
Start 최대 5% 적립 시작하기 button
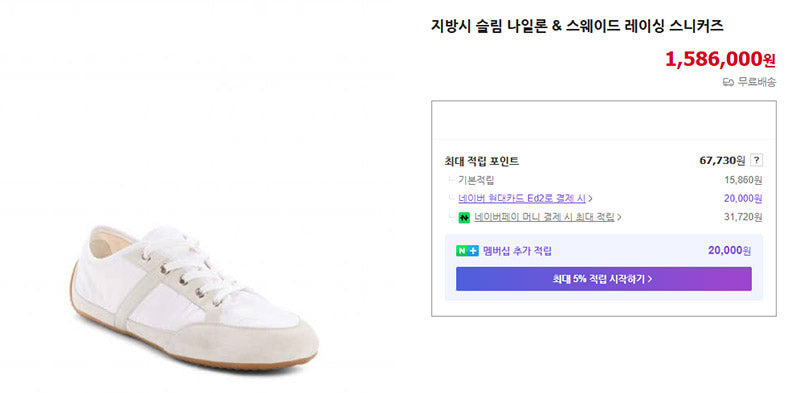(604, 279)
